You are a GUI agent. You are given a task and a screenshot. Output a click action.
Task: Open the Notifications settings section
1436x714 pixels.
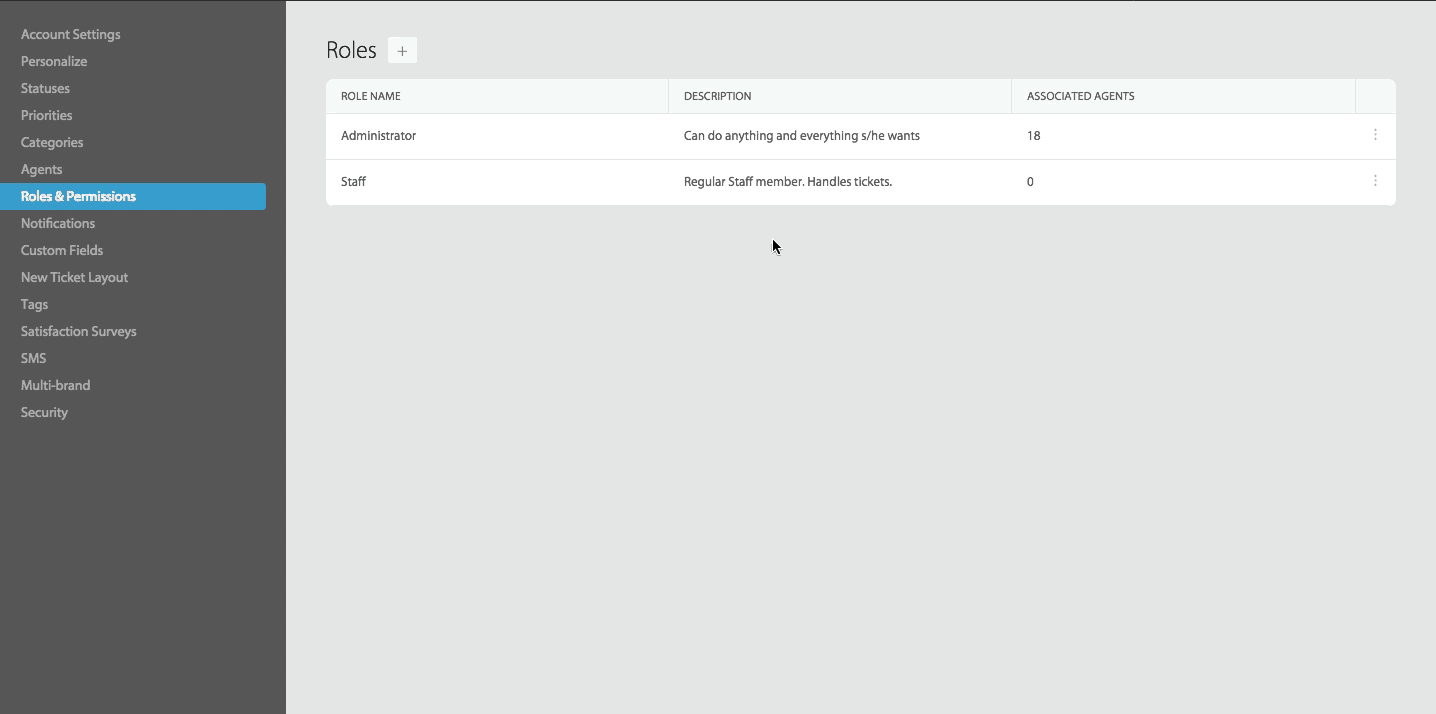tap(58, 223)
